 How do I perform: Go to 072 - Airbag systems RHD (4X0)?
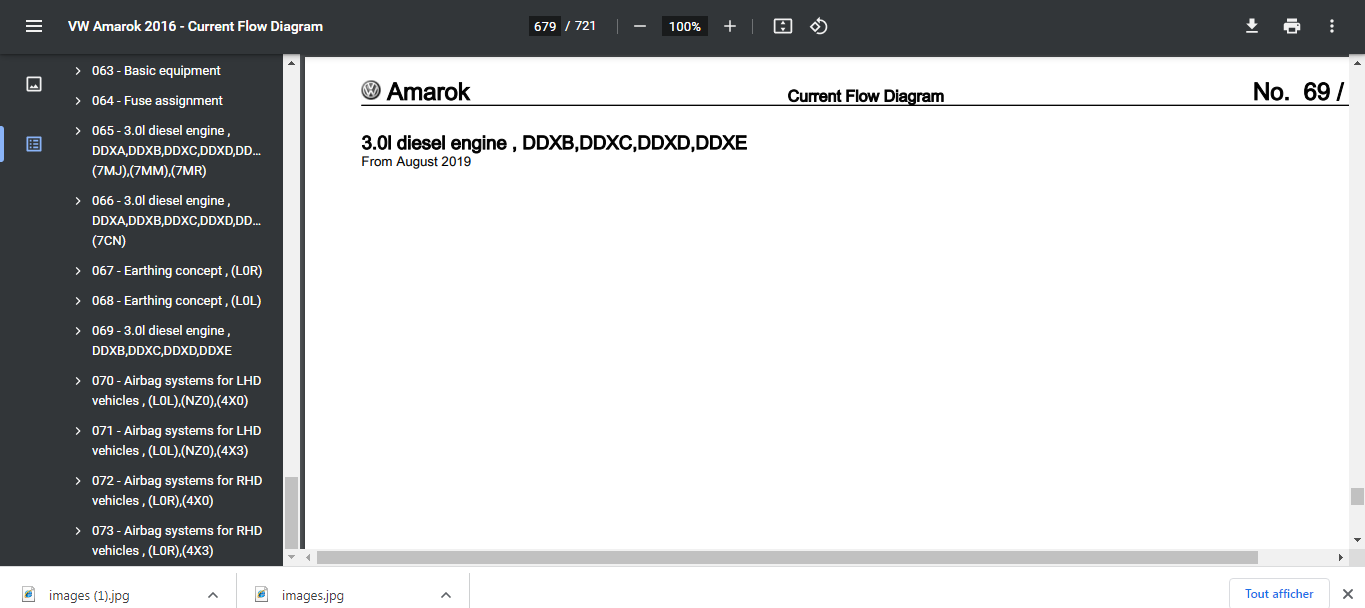pyautogui.click(x=177, y=491)
